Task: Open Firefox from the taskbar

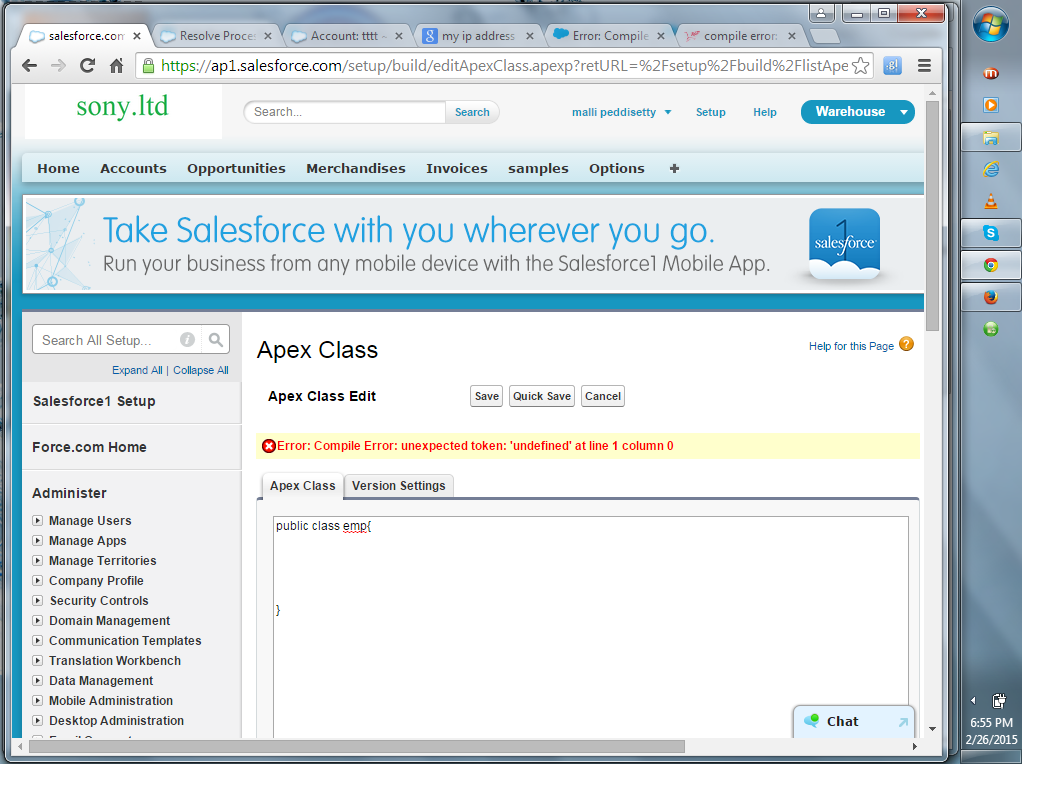Action: (991, 297)
